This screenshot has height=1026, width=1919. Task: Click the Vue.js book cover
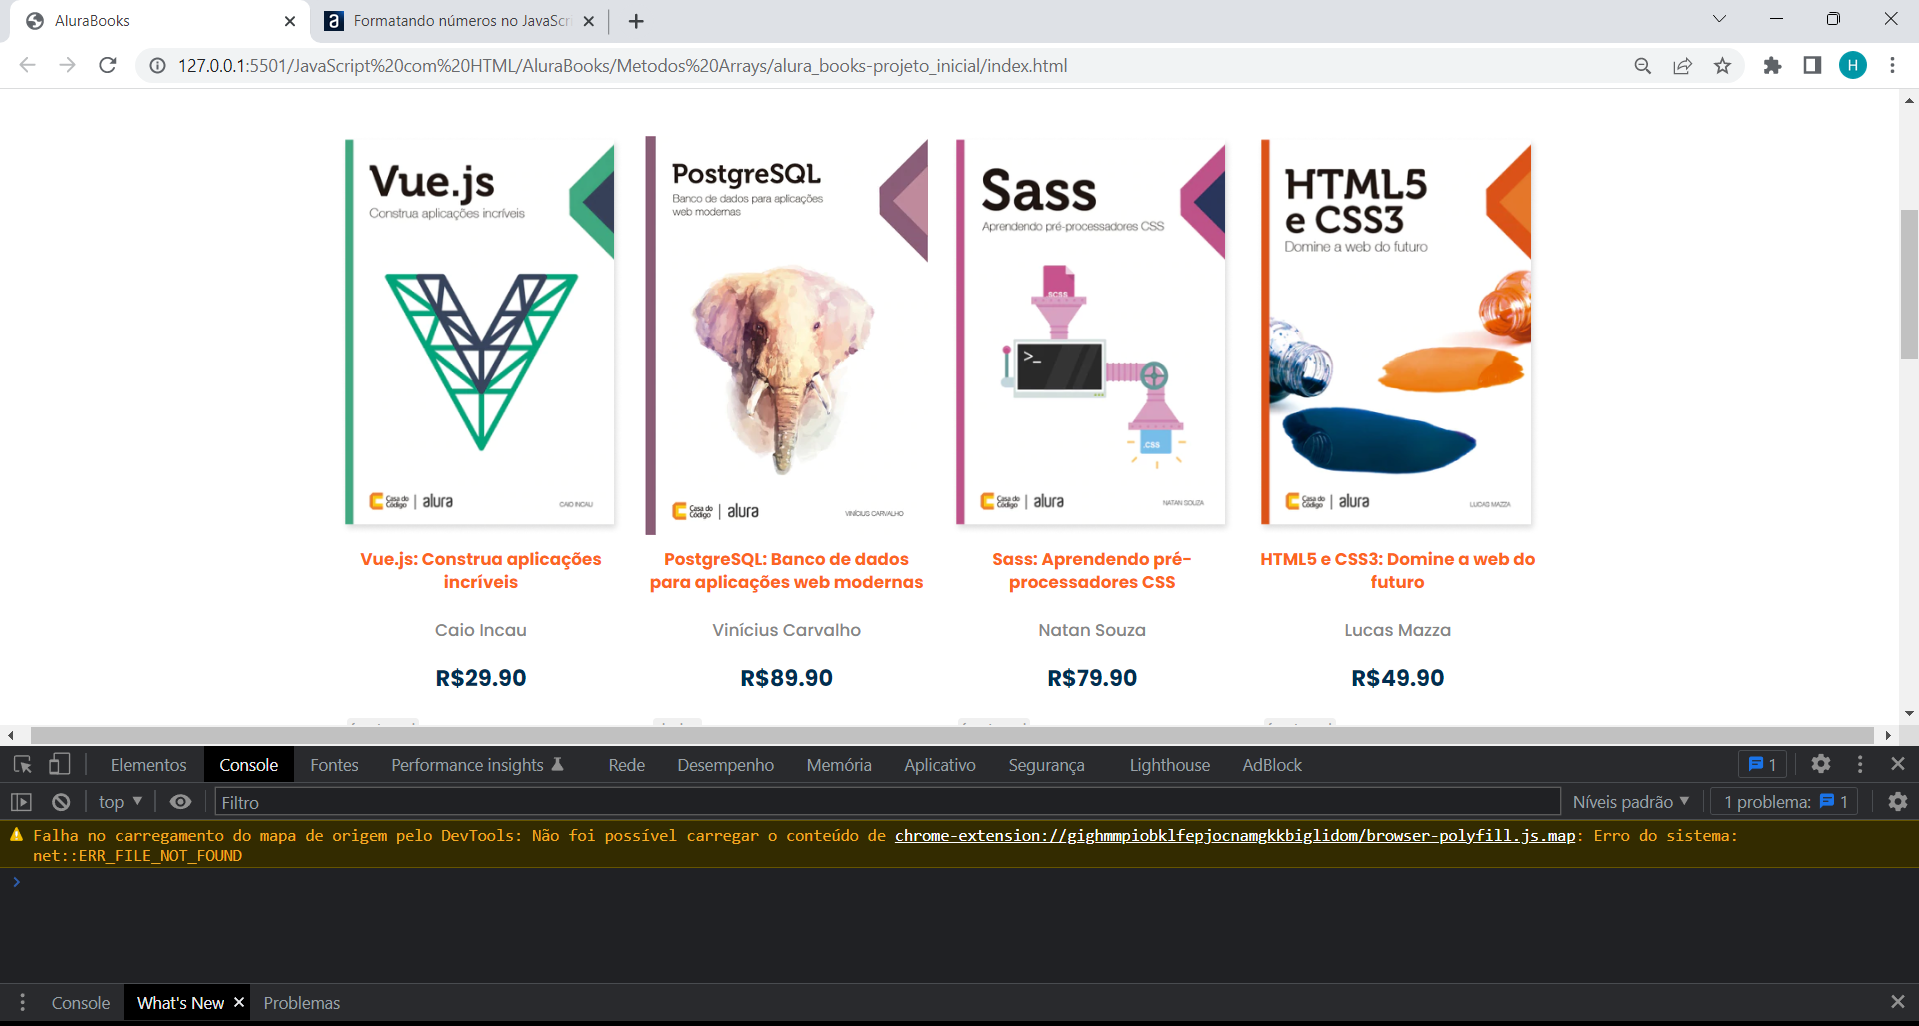(480, 333)
